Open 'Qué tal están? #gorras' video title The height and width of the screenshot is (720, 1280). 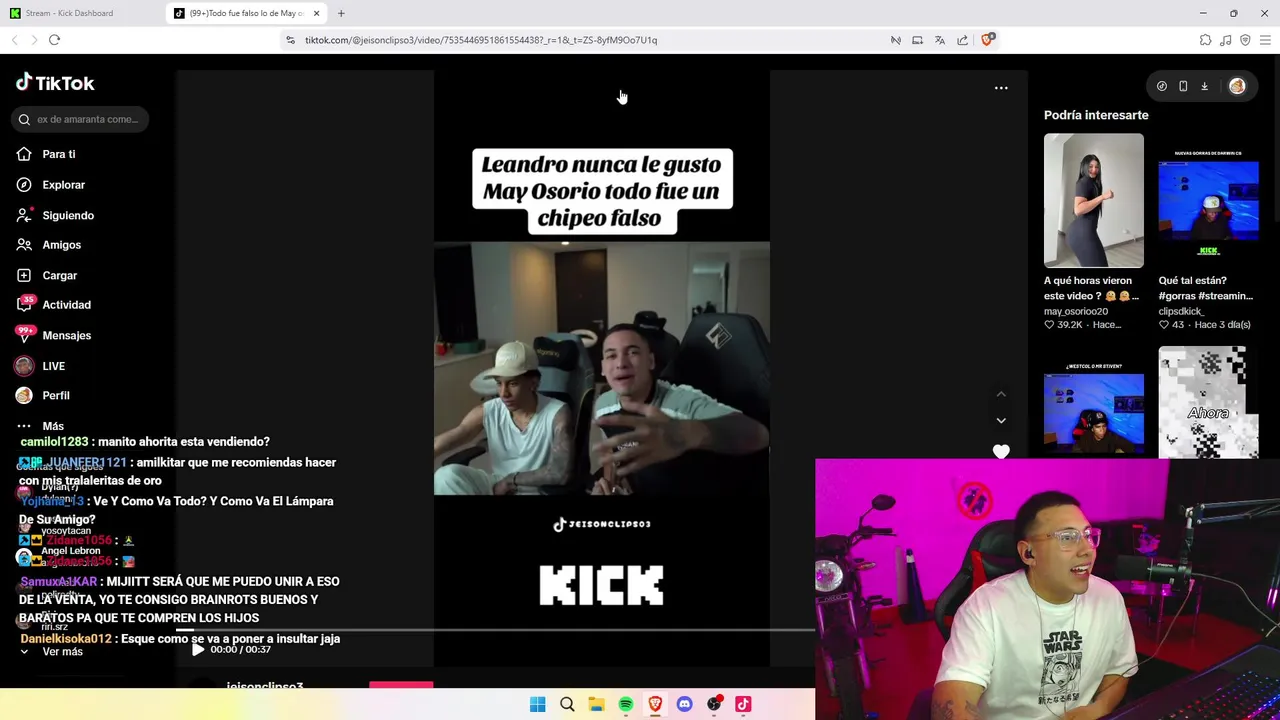(1206, 288)
